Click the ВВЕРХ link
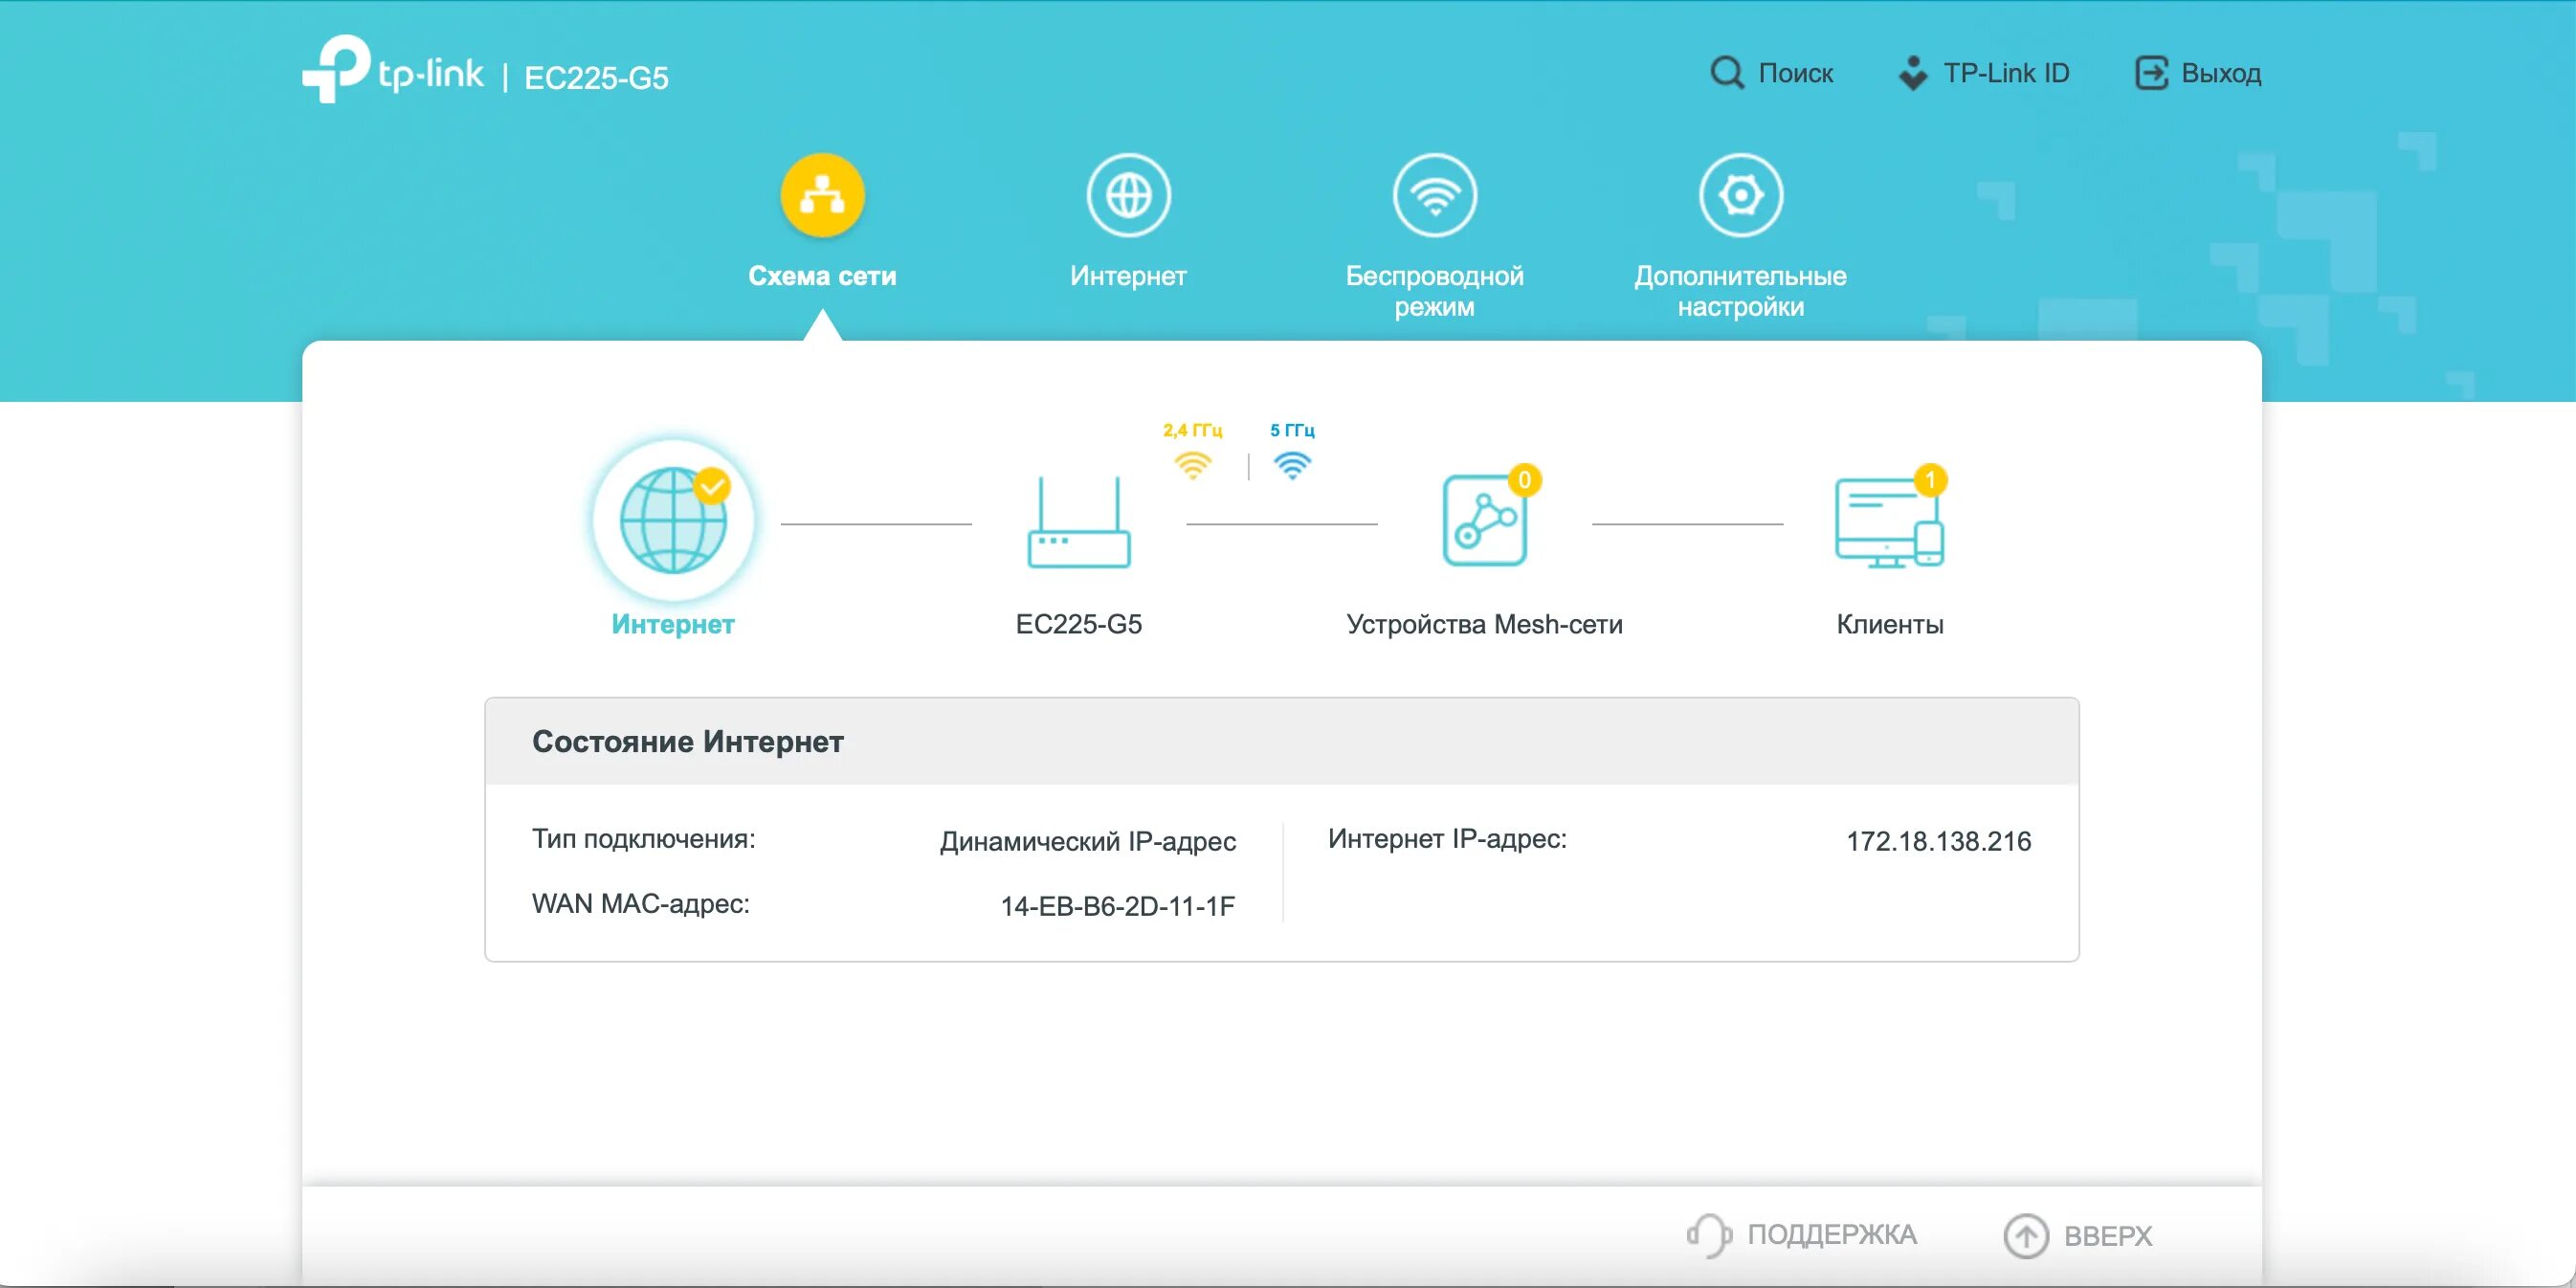Image resolution: width=2576 pixels, height=1288 pixels. point(2107,1236)
